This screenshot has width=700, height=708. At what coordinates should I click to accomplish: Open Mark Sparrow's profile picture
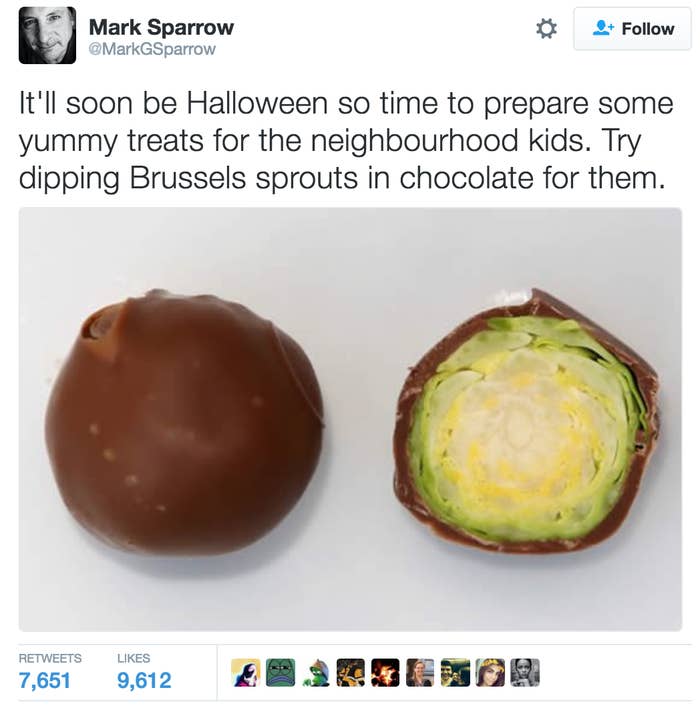(x=47, y=35)
